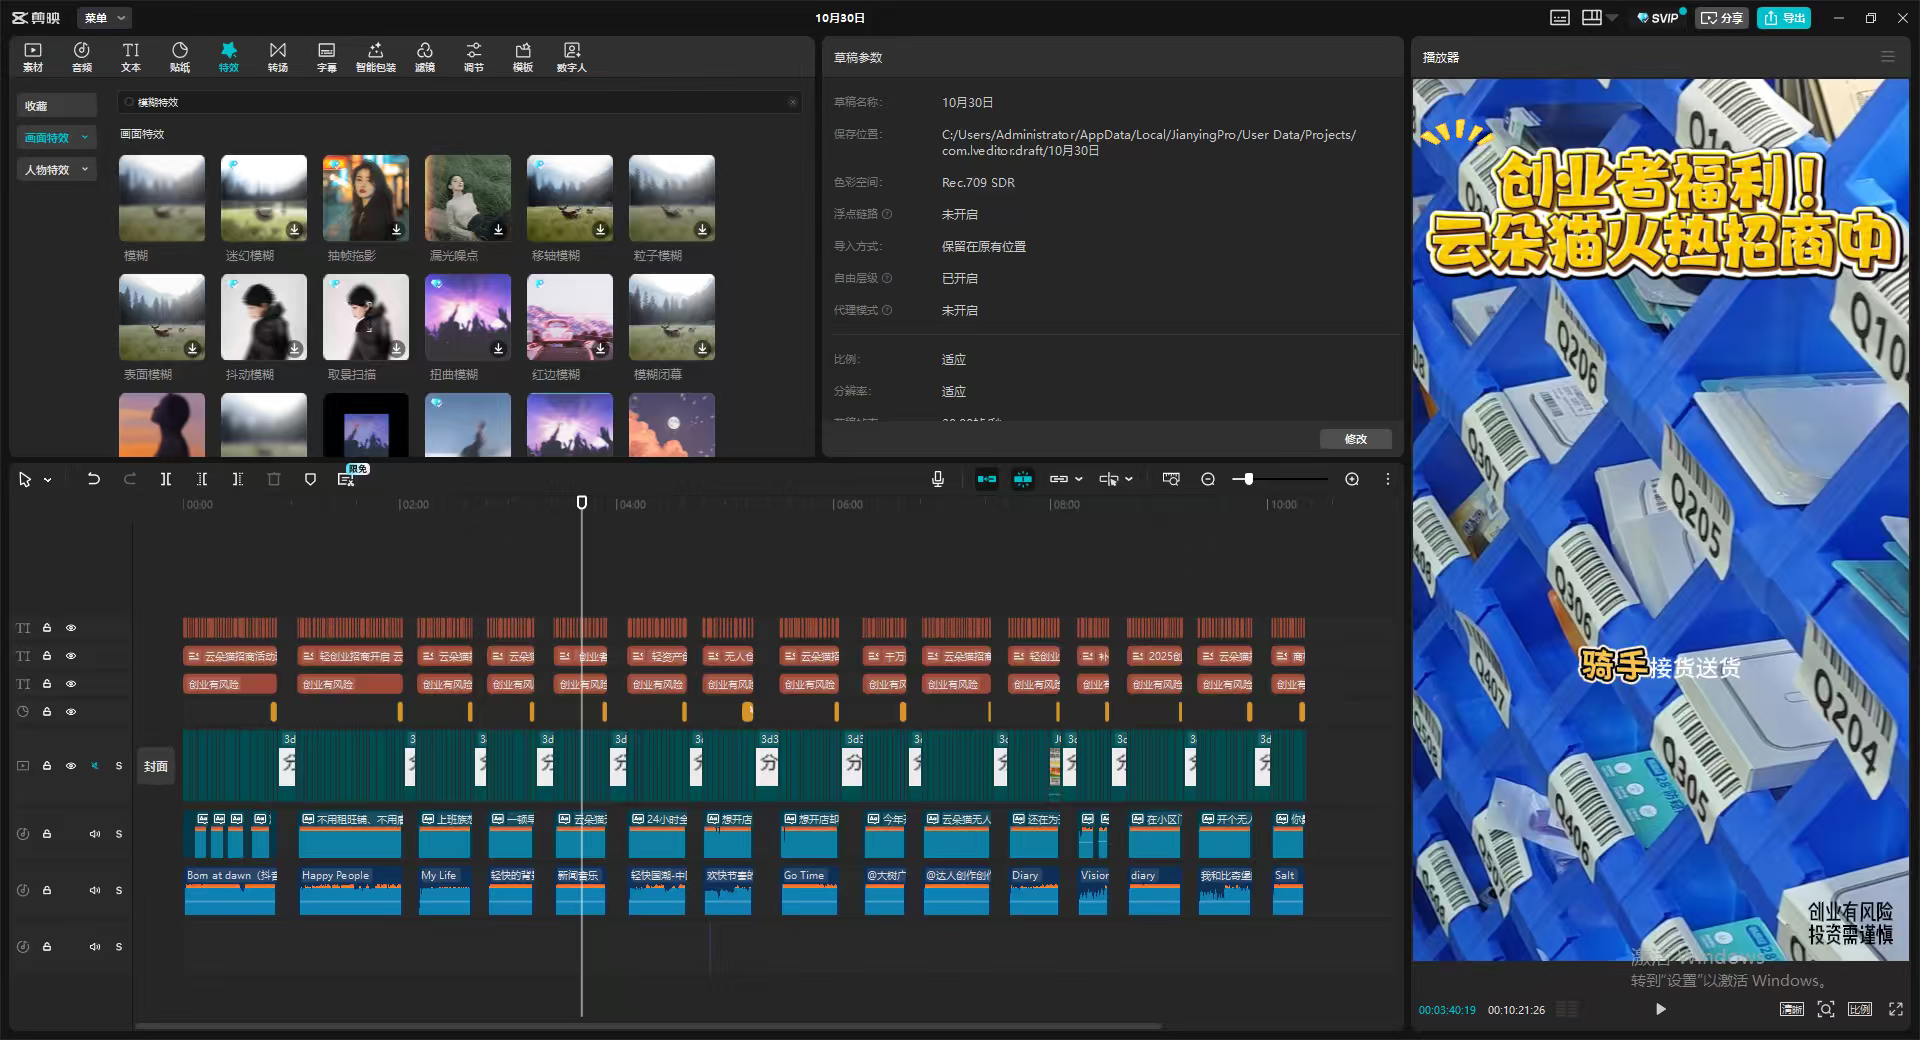Image resolution: width=1920 pixels, height=1040 pixels.
Task: Click the timeline zoom slider handle
Action: 1248,479
